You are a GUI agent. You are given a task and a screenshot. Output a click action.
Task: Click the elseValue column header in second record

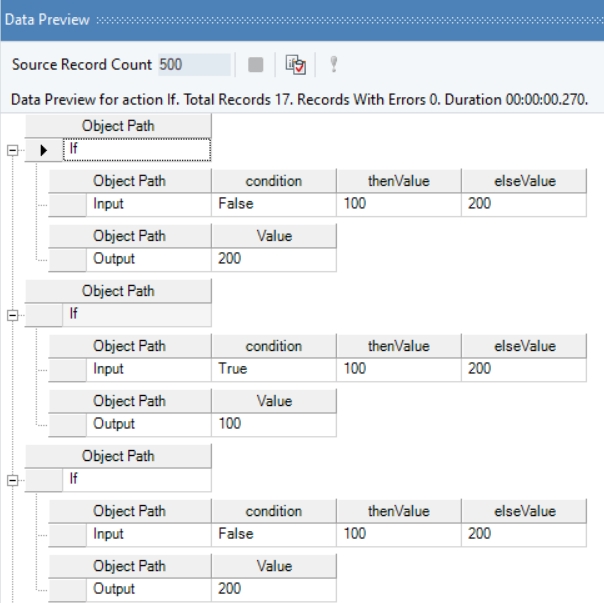[524, 346]
